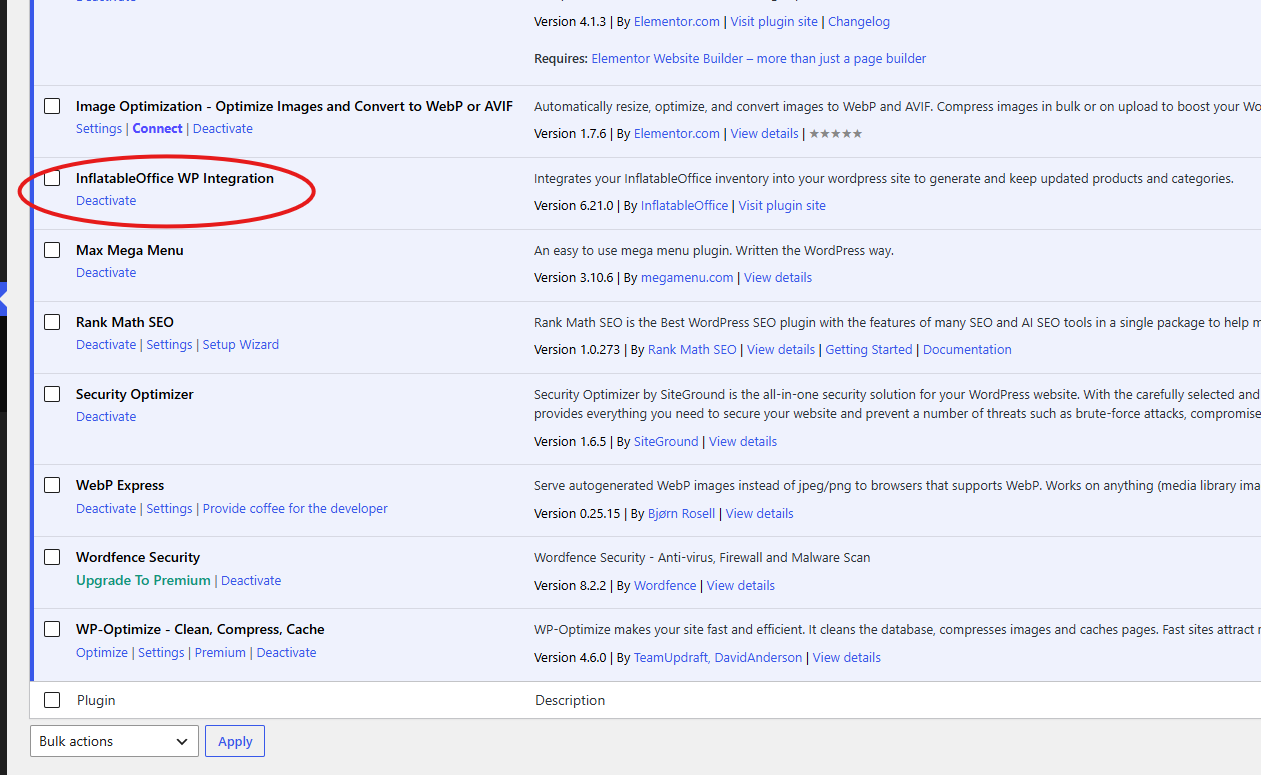This screenshot has height=775, width=1261.
Task: Open Rank Math Getting Started link
Action: [x=869, y=349]
